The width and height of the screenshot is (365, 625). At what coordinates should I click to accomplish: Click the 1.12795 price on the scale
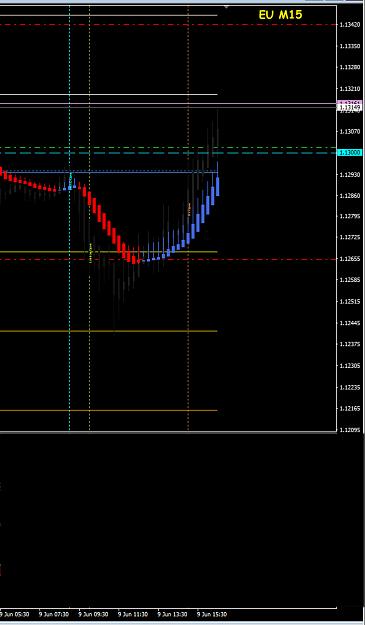click(349, 216)
